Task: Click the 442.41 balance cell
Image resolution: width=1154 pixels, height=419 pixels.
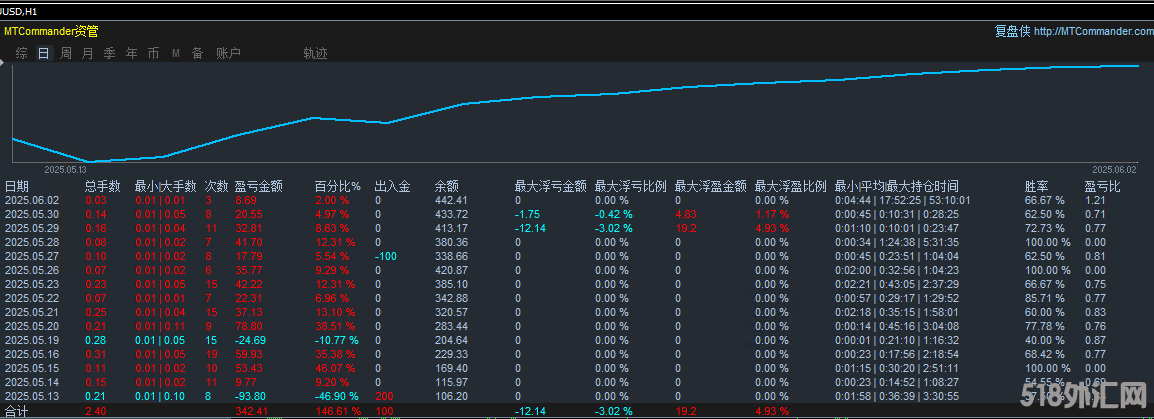Action: [x=451, y=200]
